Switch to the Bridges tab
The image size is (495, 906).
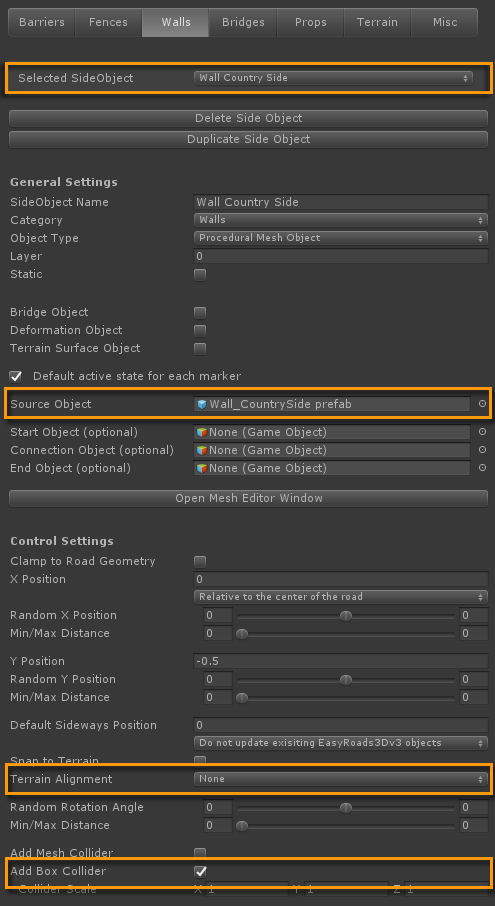click(243, 23)
